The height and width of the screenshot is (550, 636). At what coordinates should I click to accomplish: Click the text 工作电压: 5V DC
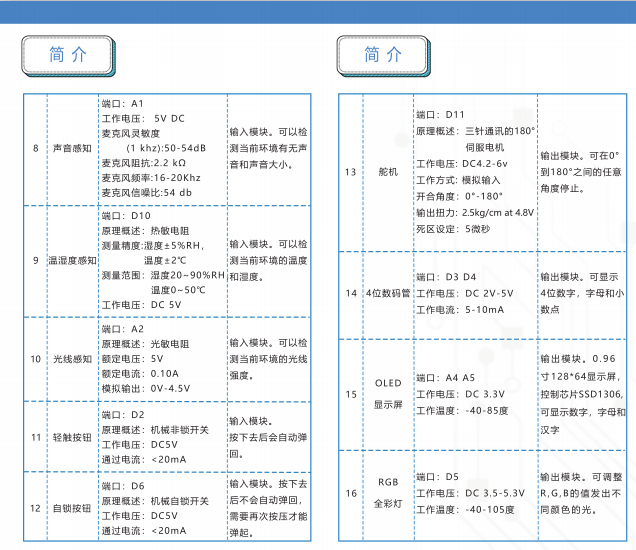[143, 118]
